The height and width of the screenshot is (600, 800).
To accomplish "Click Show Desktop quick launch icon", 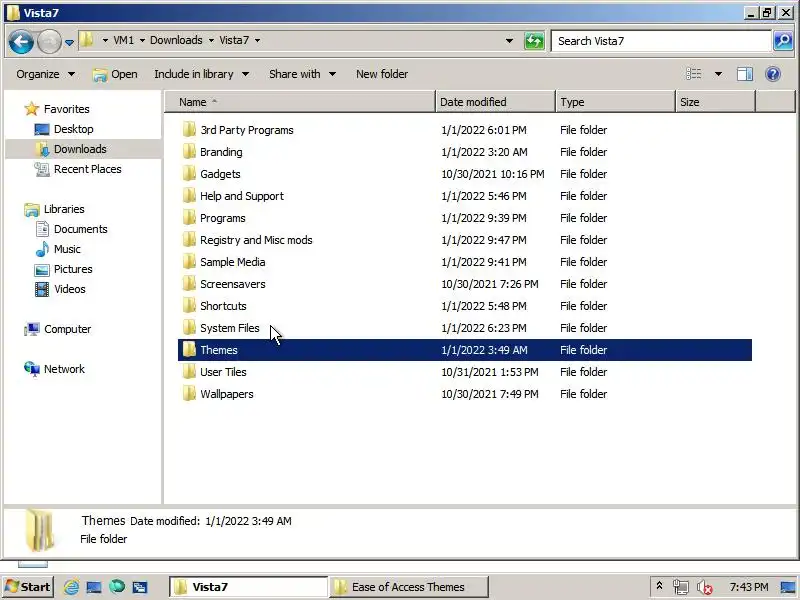I will (94, 587).
